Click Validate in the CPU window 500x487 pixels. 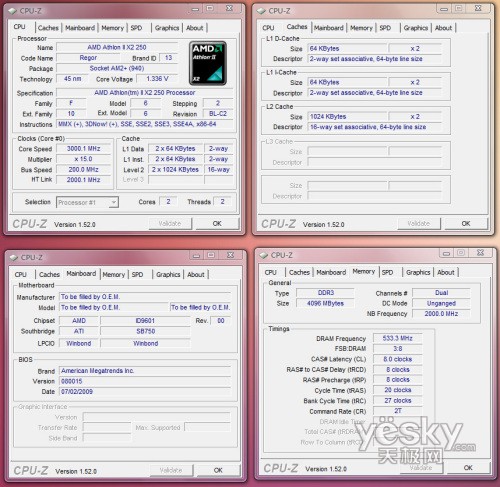click(170, 224)
